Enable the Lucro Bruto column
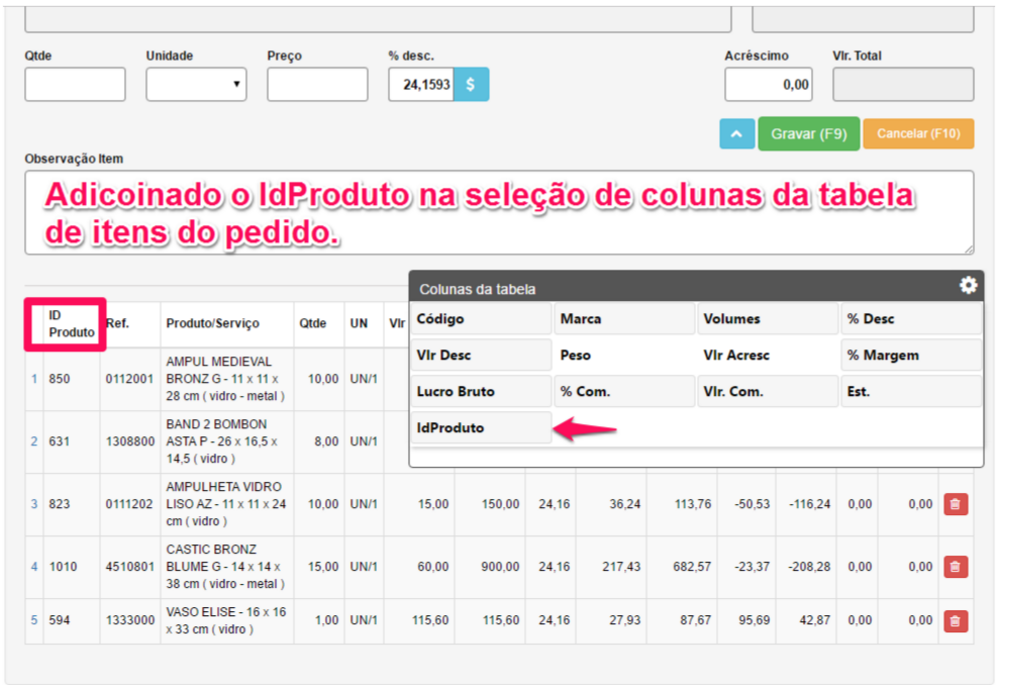1010x693 pixels. pyautogui.click(x=481, y=392)
